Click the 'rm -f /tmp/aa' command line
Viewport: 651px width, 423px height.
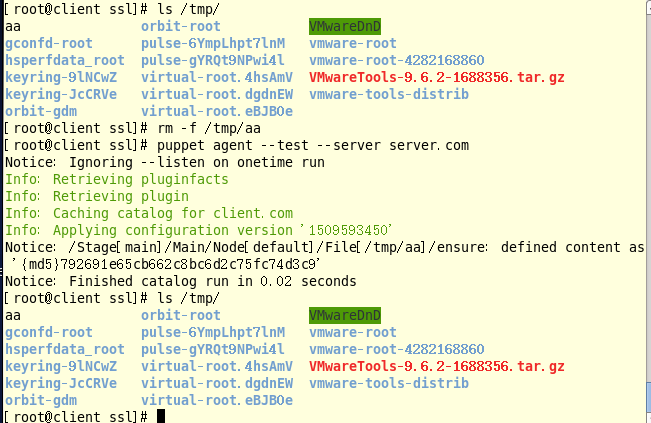[209, 128]
